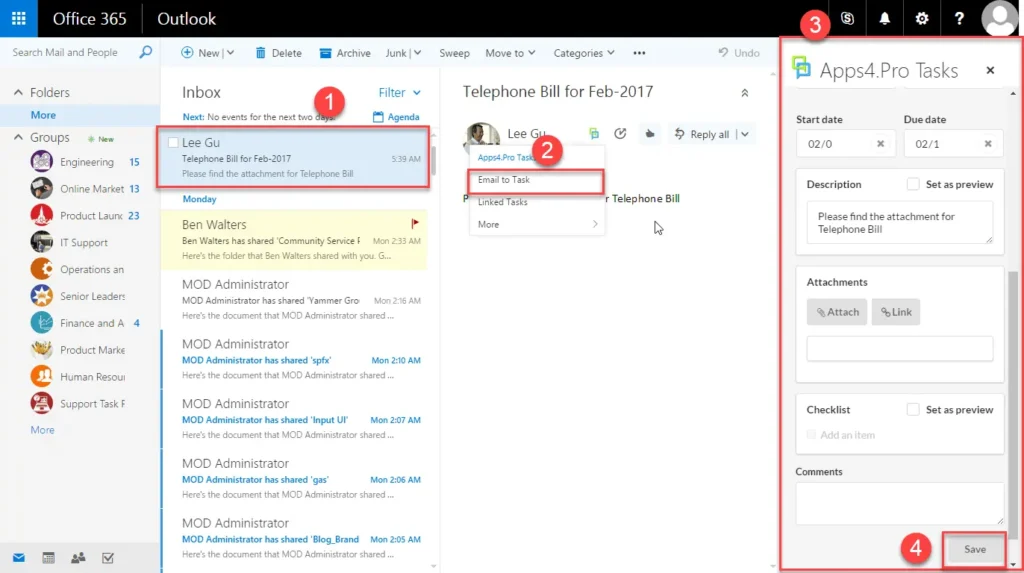Check Description 'Set as preview' box

[913, 184]
